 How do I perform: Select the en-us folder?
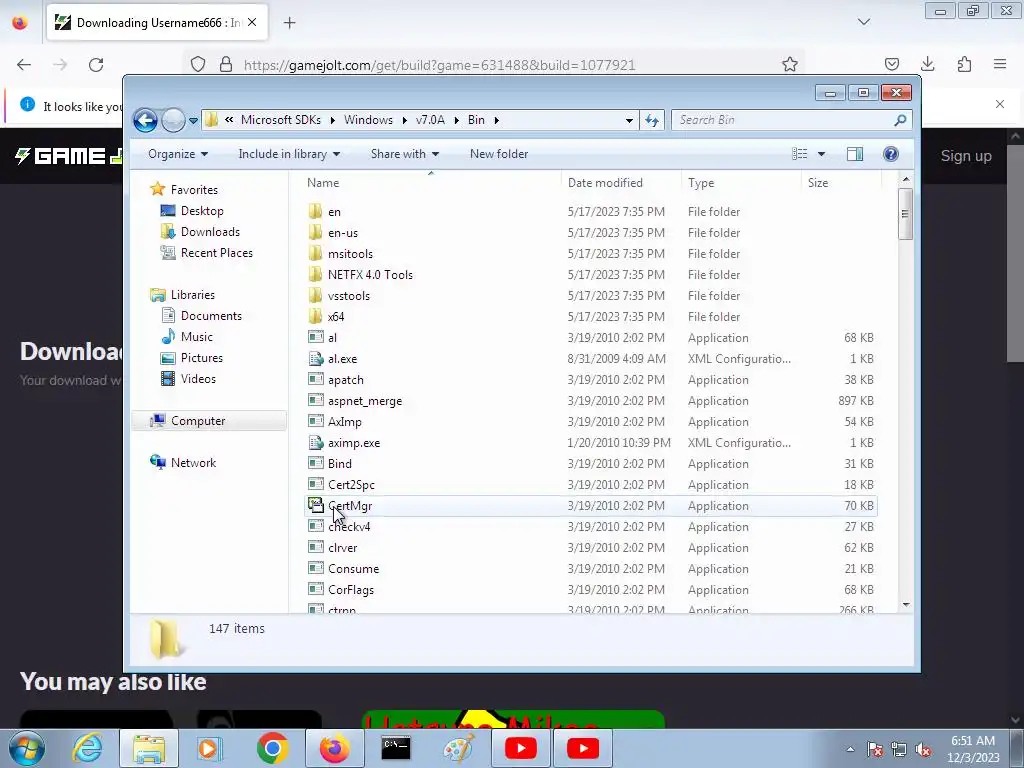click(x=343, y=233)
